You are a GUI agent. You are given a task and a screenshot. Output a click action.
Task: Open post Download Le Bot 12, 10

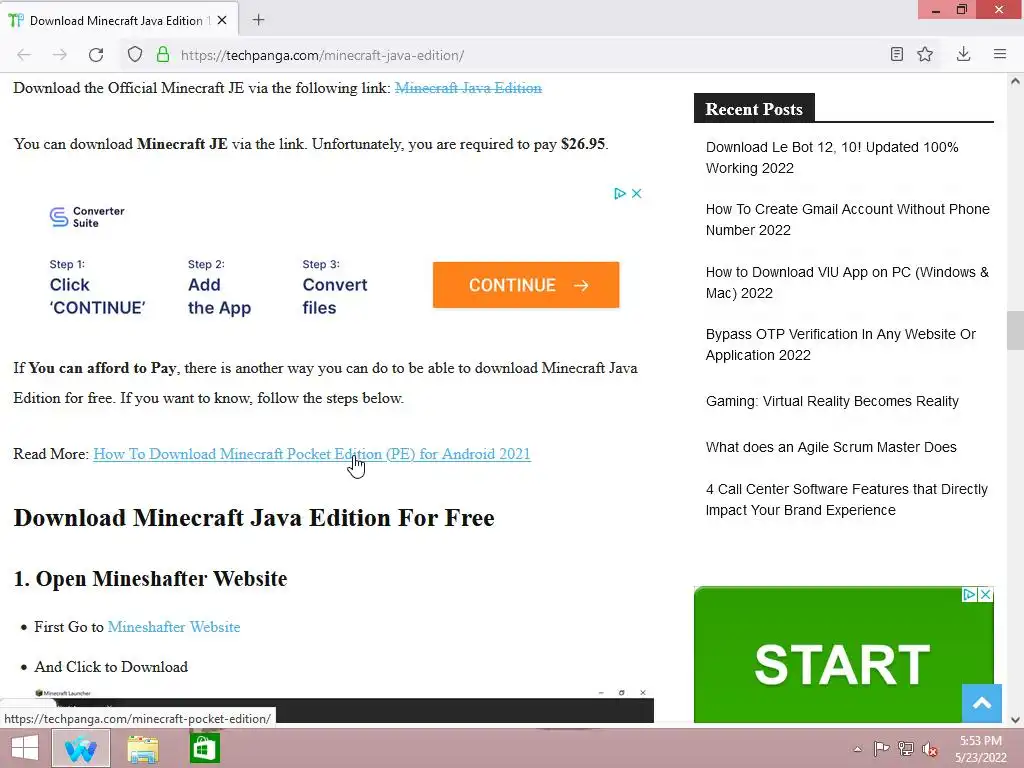[832, 157]
